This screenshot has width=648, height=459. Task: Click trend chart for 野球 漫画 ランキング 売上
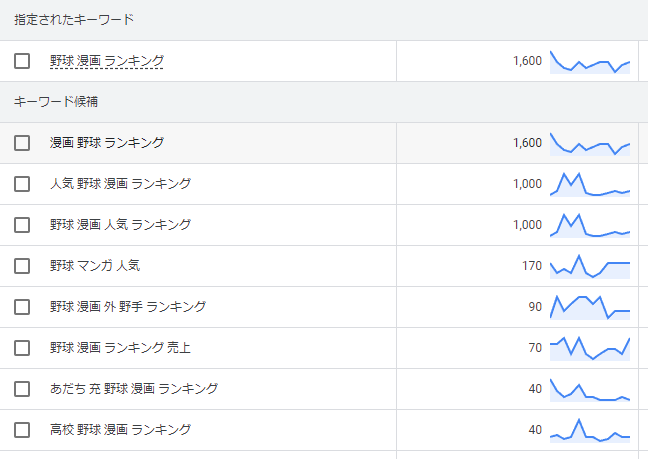[x=590, y=348]
